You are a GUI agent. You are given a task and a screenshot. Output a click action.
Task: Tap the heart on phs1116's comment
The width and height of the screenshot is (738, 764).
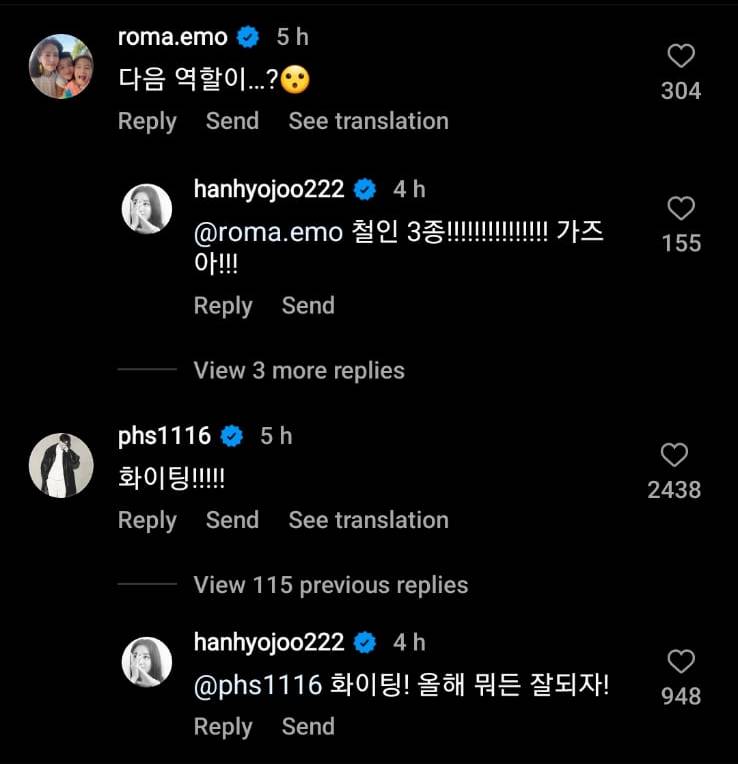[674, 455]
